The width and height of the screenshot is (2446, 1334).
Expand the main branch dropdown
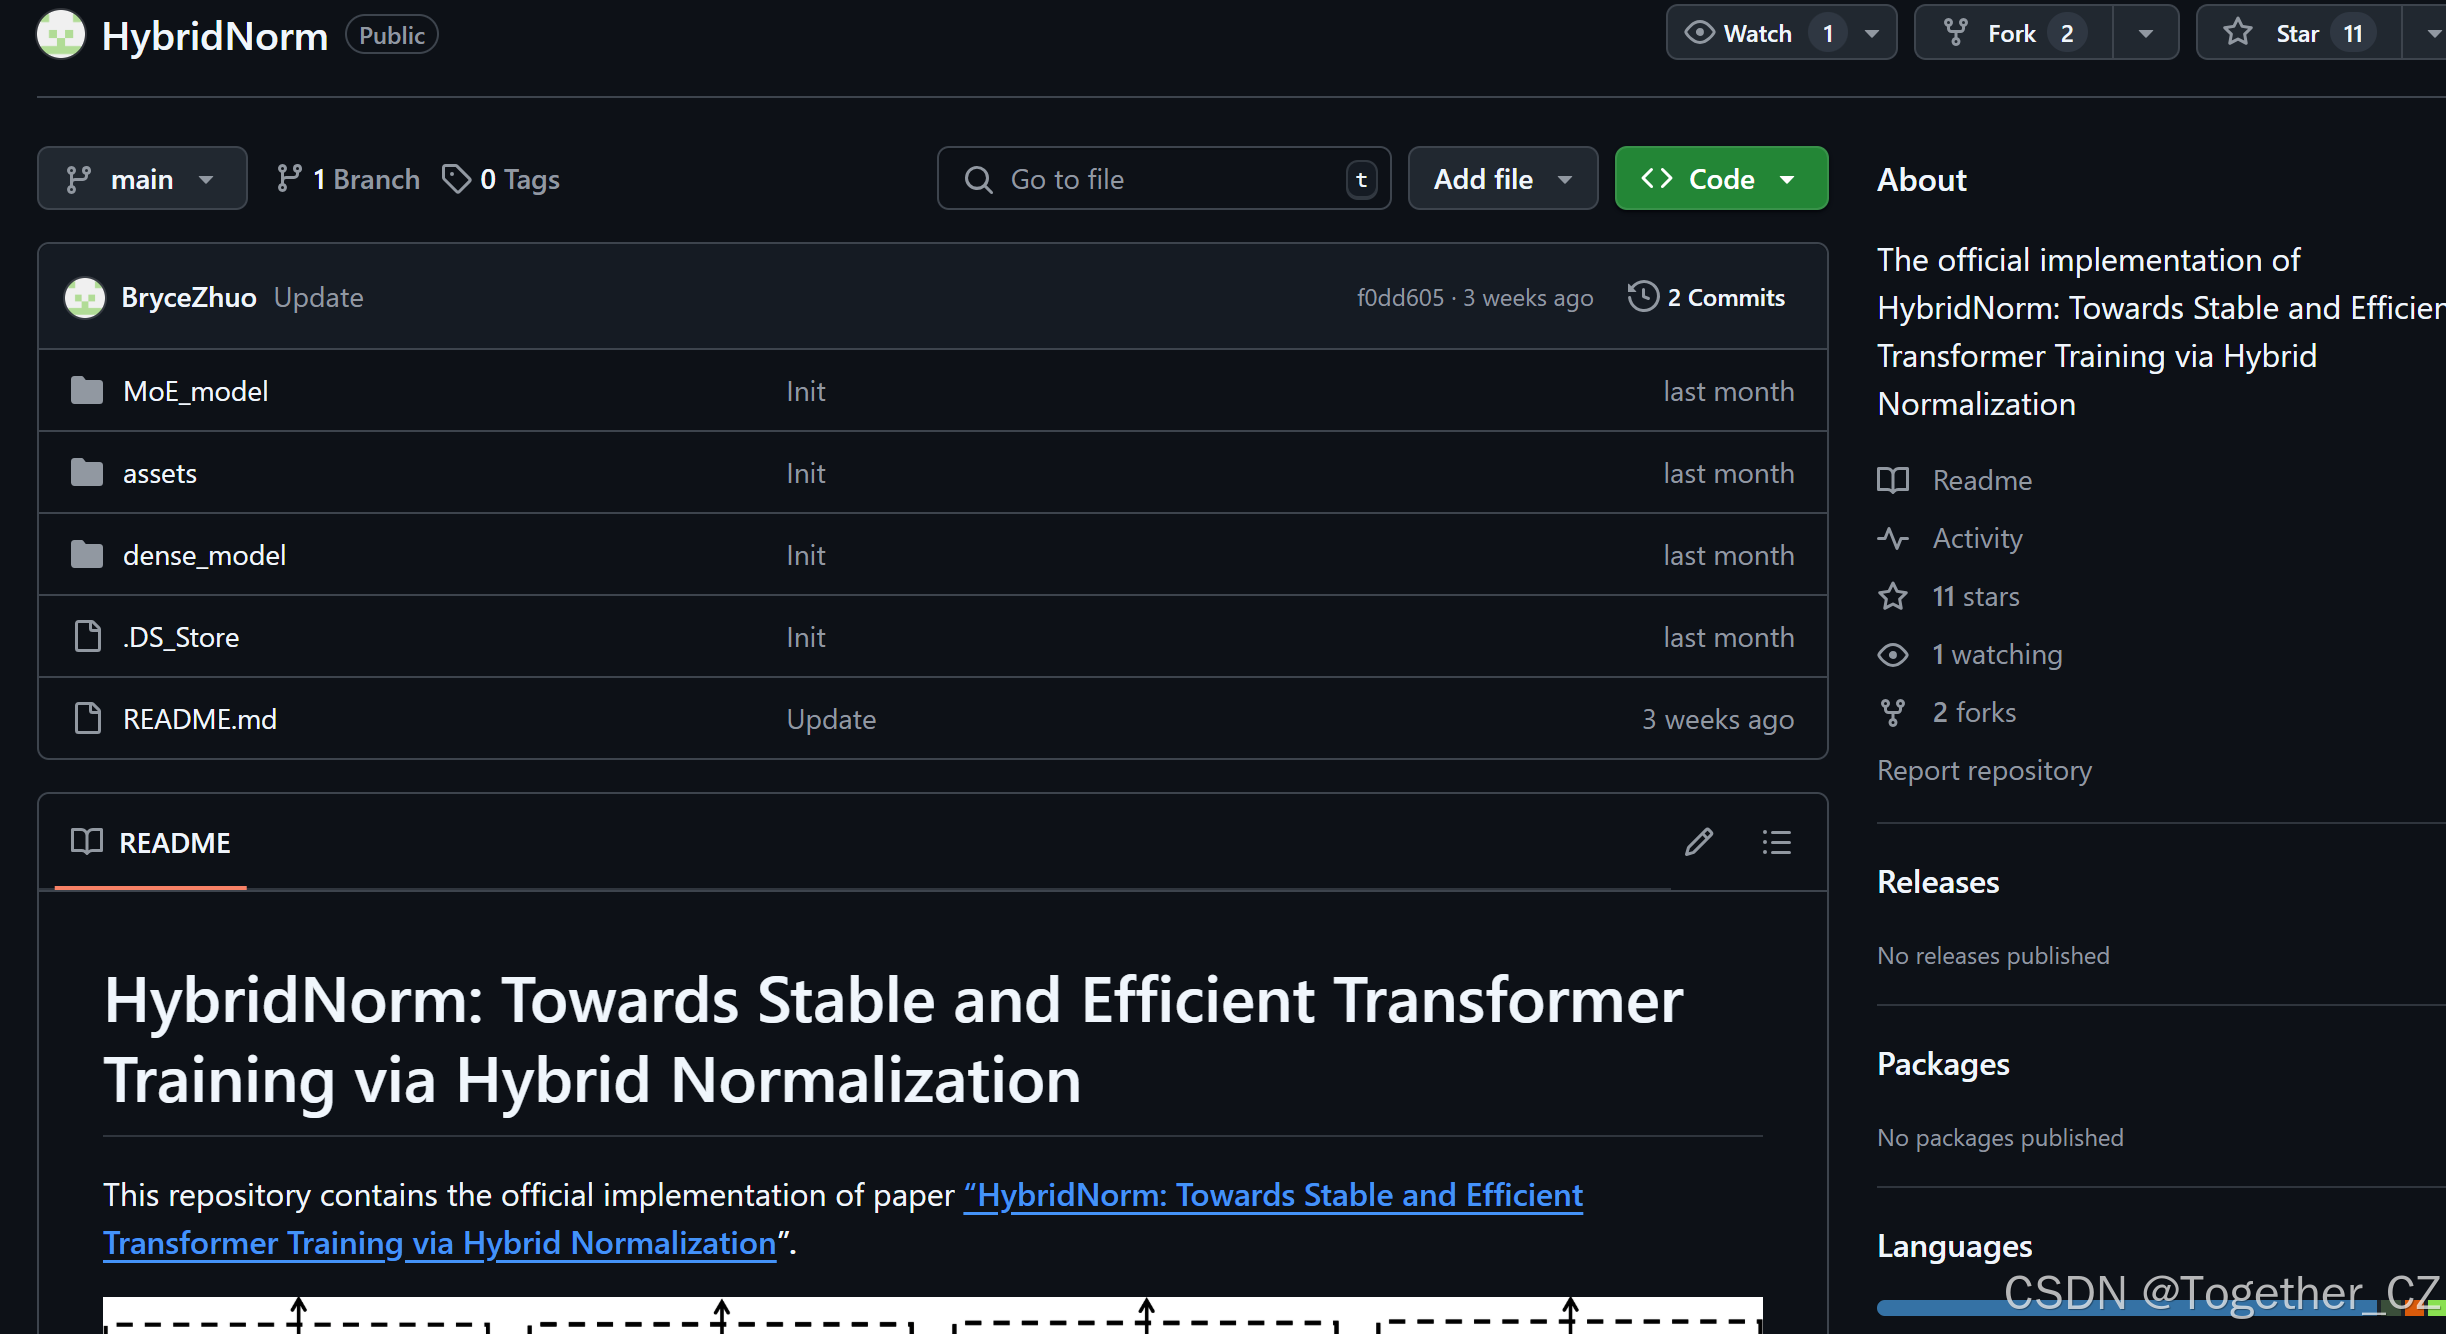click(141, 179)
